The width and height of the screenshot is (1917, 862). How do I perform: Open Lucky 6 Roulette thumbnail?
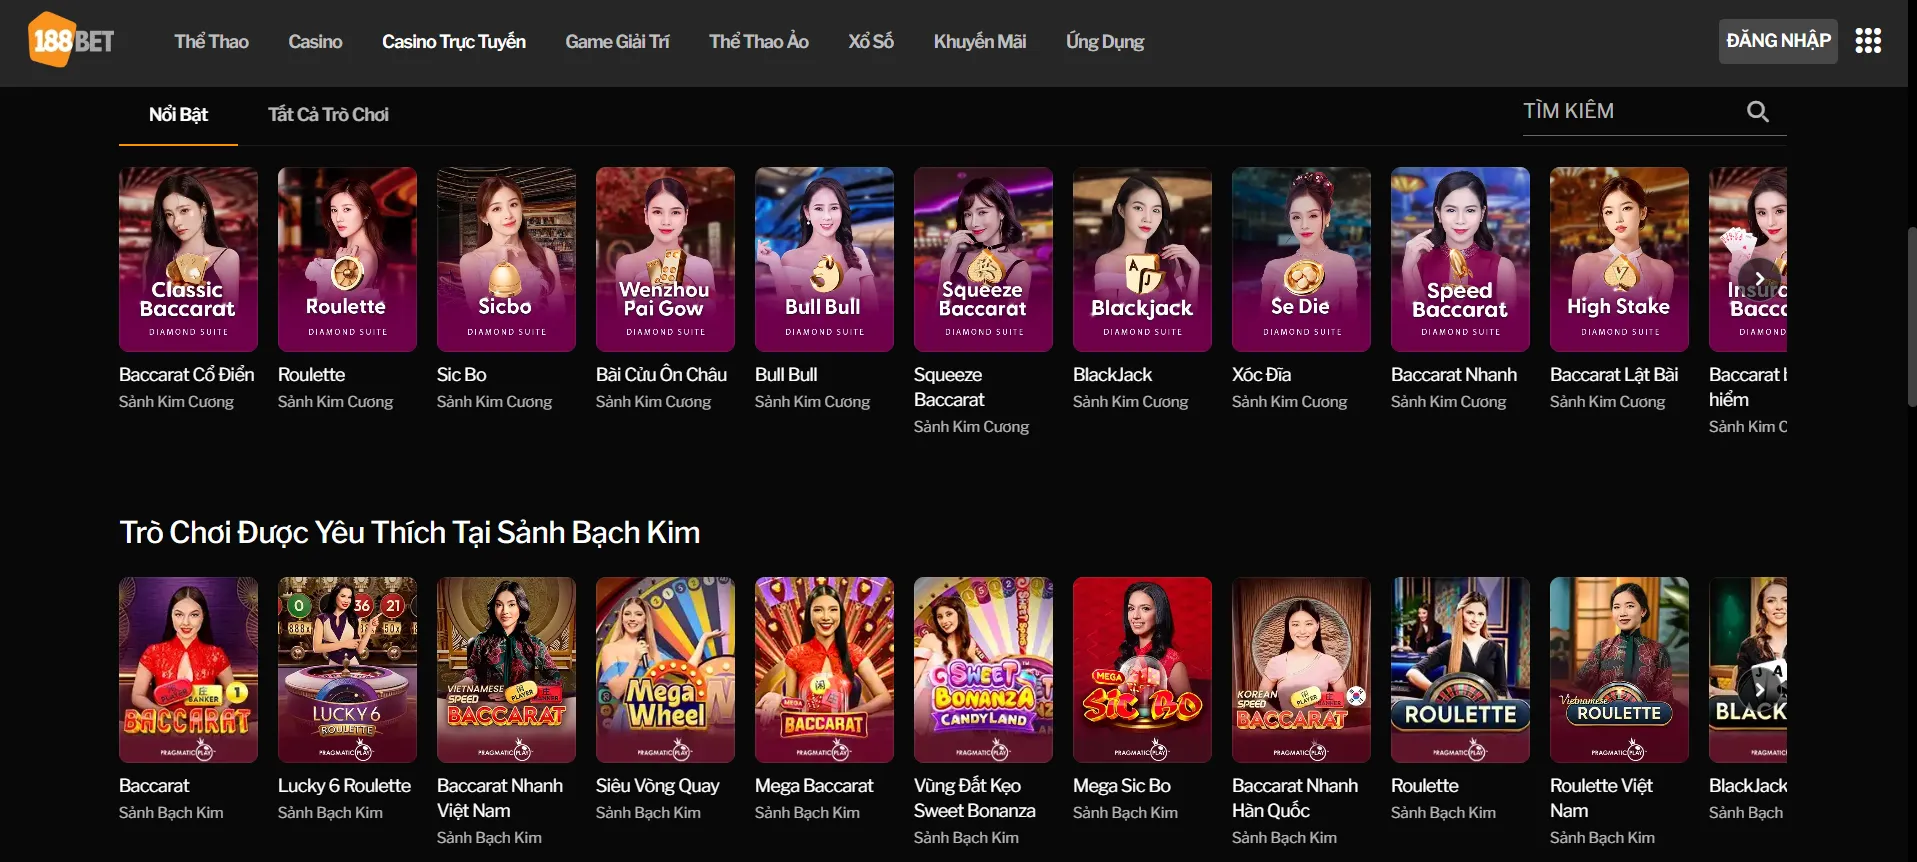point(347,670)
